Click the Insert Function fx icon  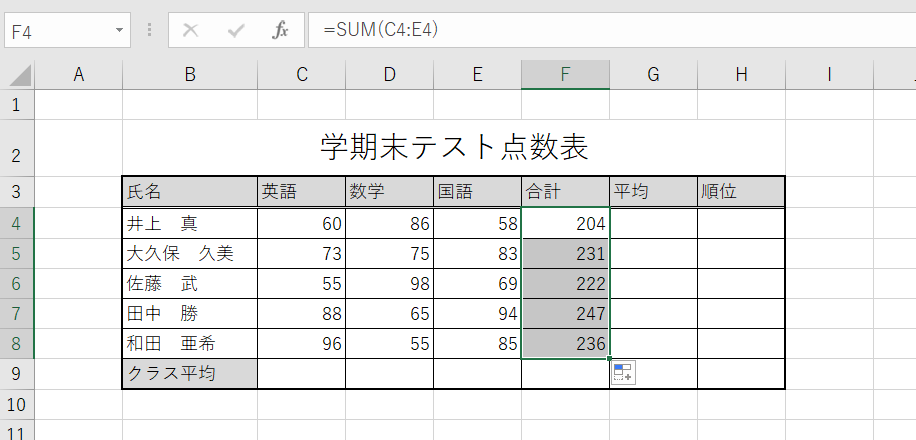280,30
